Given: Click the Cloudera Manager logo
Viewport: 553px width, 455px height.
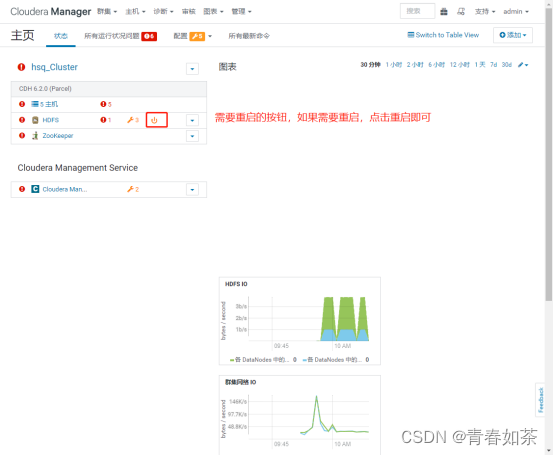Looking at the screenshot, I should tap(51, 12).
